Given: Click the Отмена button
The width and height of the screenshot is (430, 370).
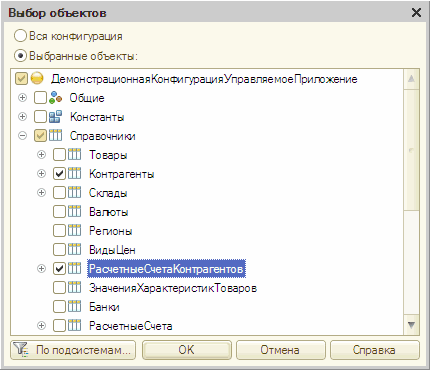Looking at the screenshot, I should tap(280, 350).
